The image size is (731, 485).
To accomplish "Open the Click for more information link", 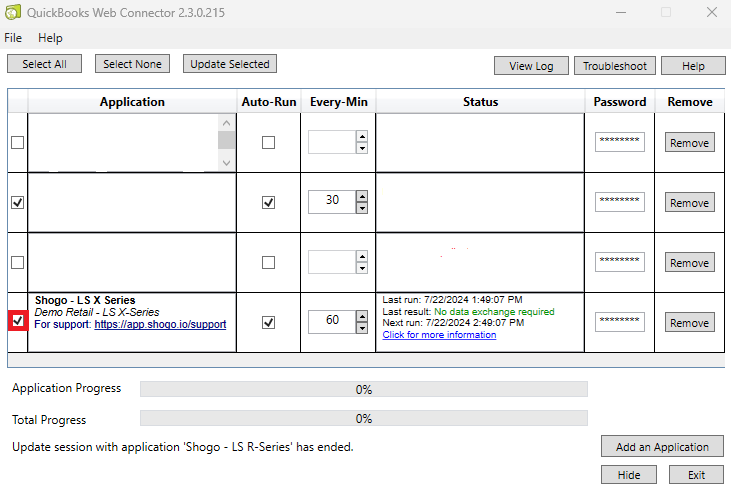I will point(439,335).
